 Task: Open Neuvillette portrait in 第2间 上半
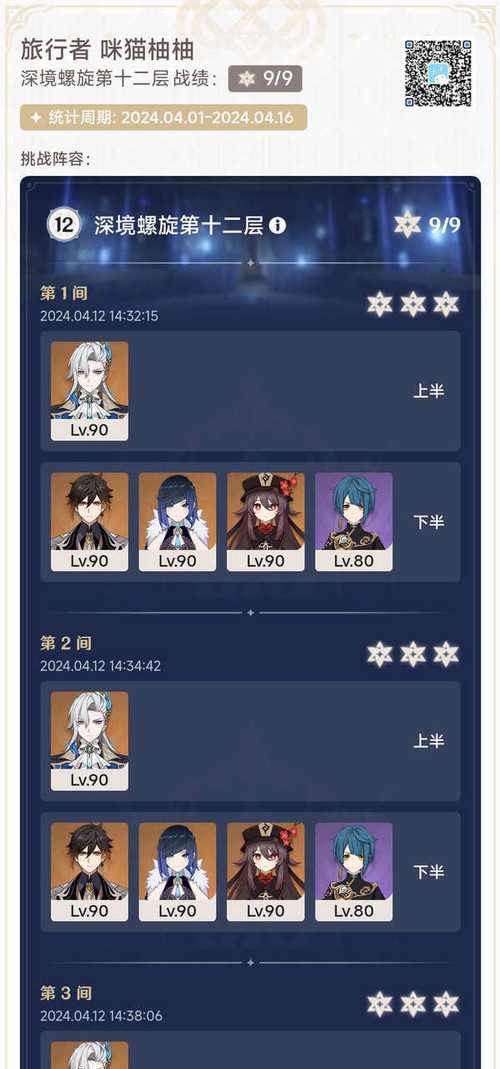pos(89,741)
